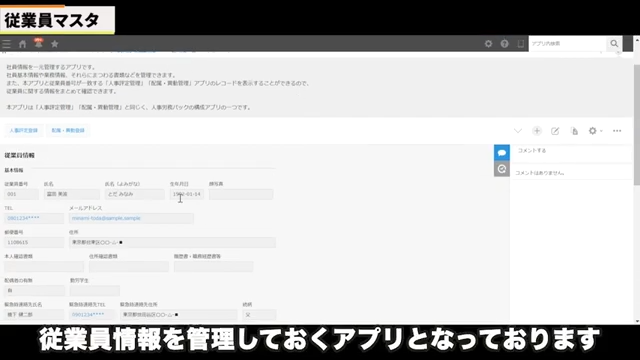The image size is (640, 360).
Task: Open the help question mark icon
Action: (x=504, y=44)
